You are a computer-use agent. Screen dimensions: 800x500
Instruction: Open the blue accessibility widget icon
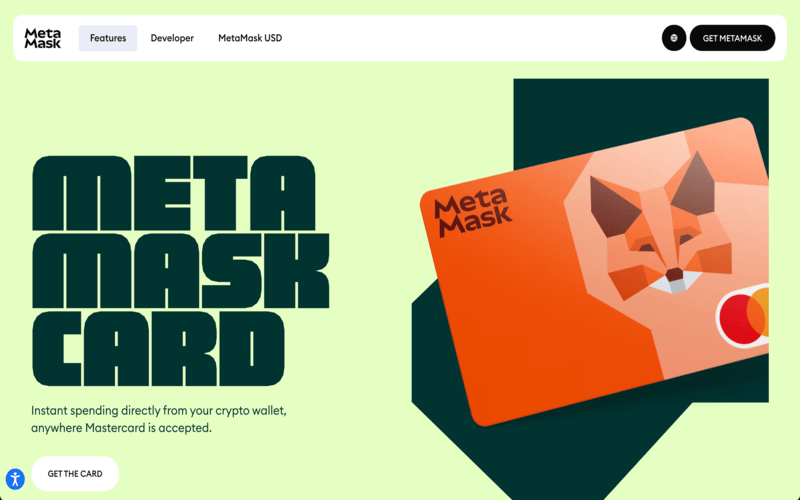tap(15, 479)
